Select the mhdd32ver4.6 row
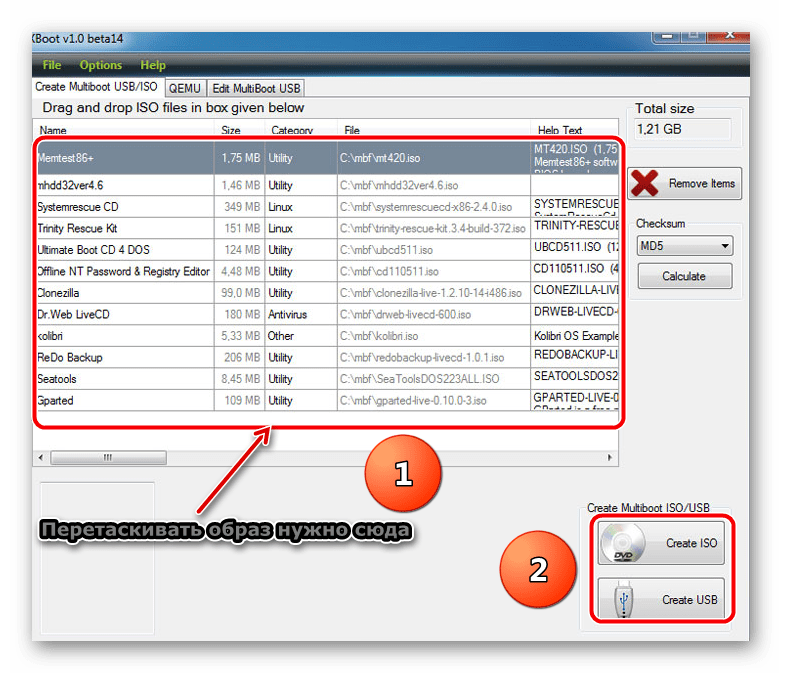 pos(328,185)
